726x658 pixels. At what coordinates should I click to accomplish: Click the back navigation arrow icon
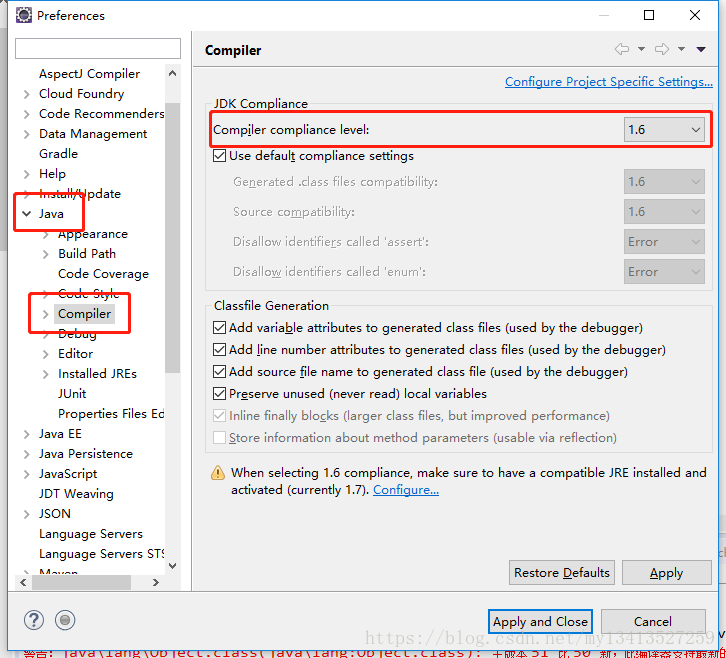coord(621,49)
